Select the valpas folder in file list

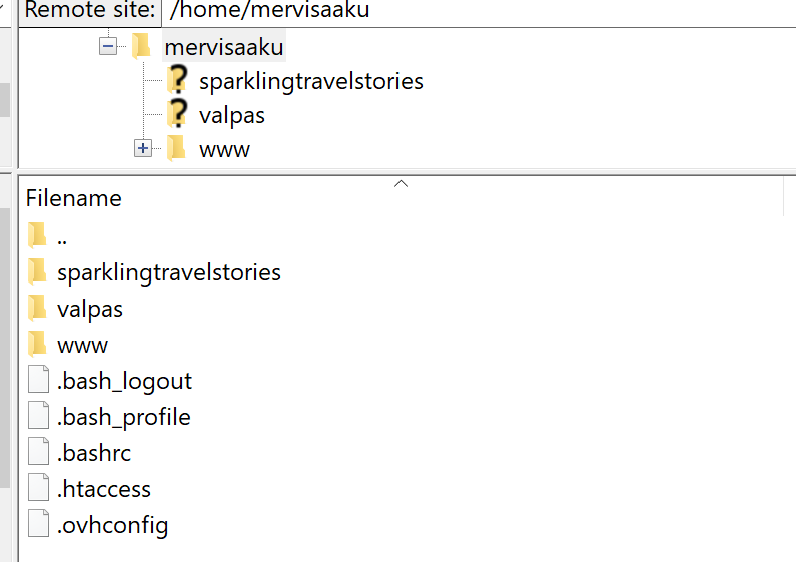pyautogui.click(x=90, y=309)
